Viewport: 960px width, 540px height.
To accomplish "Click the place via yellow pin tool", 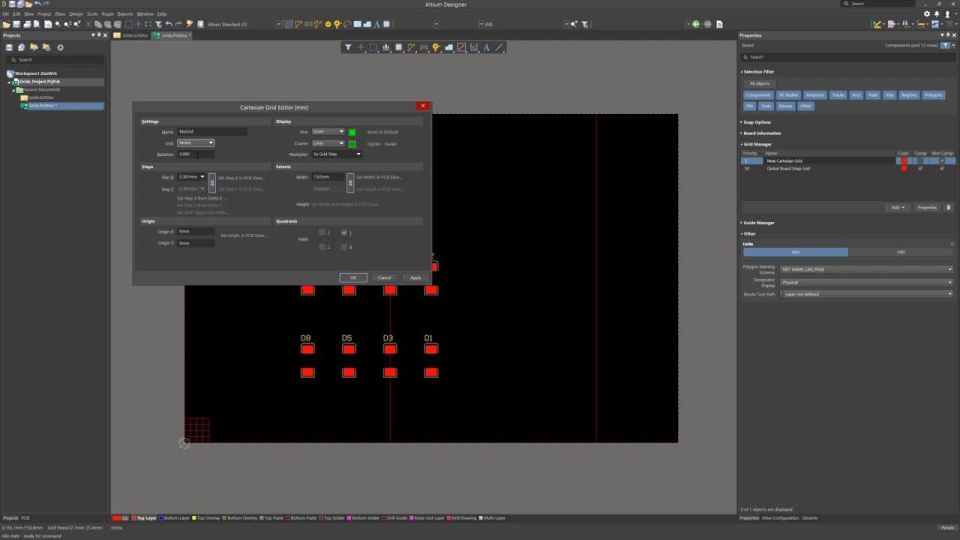I will 436,47.
